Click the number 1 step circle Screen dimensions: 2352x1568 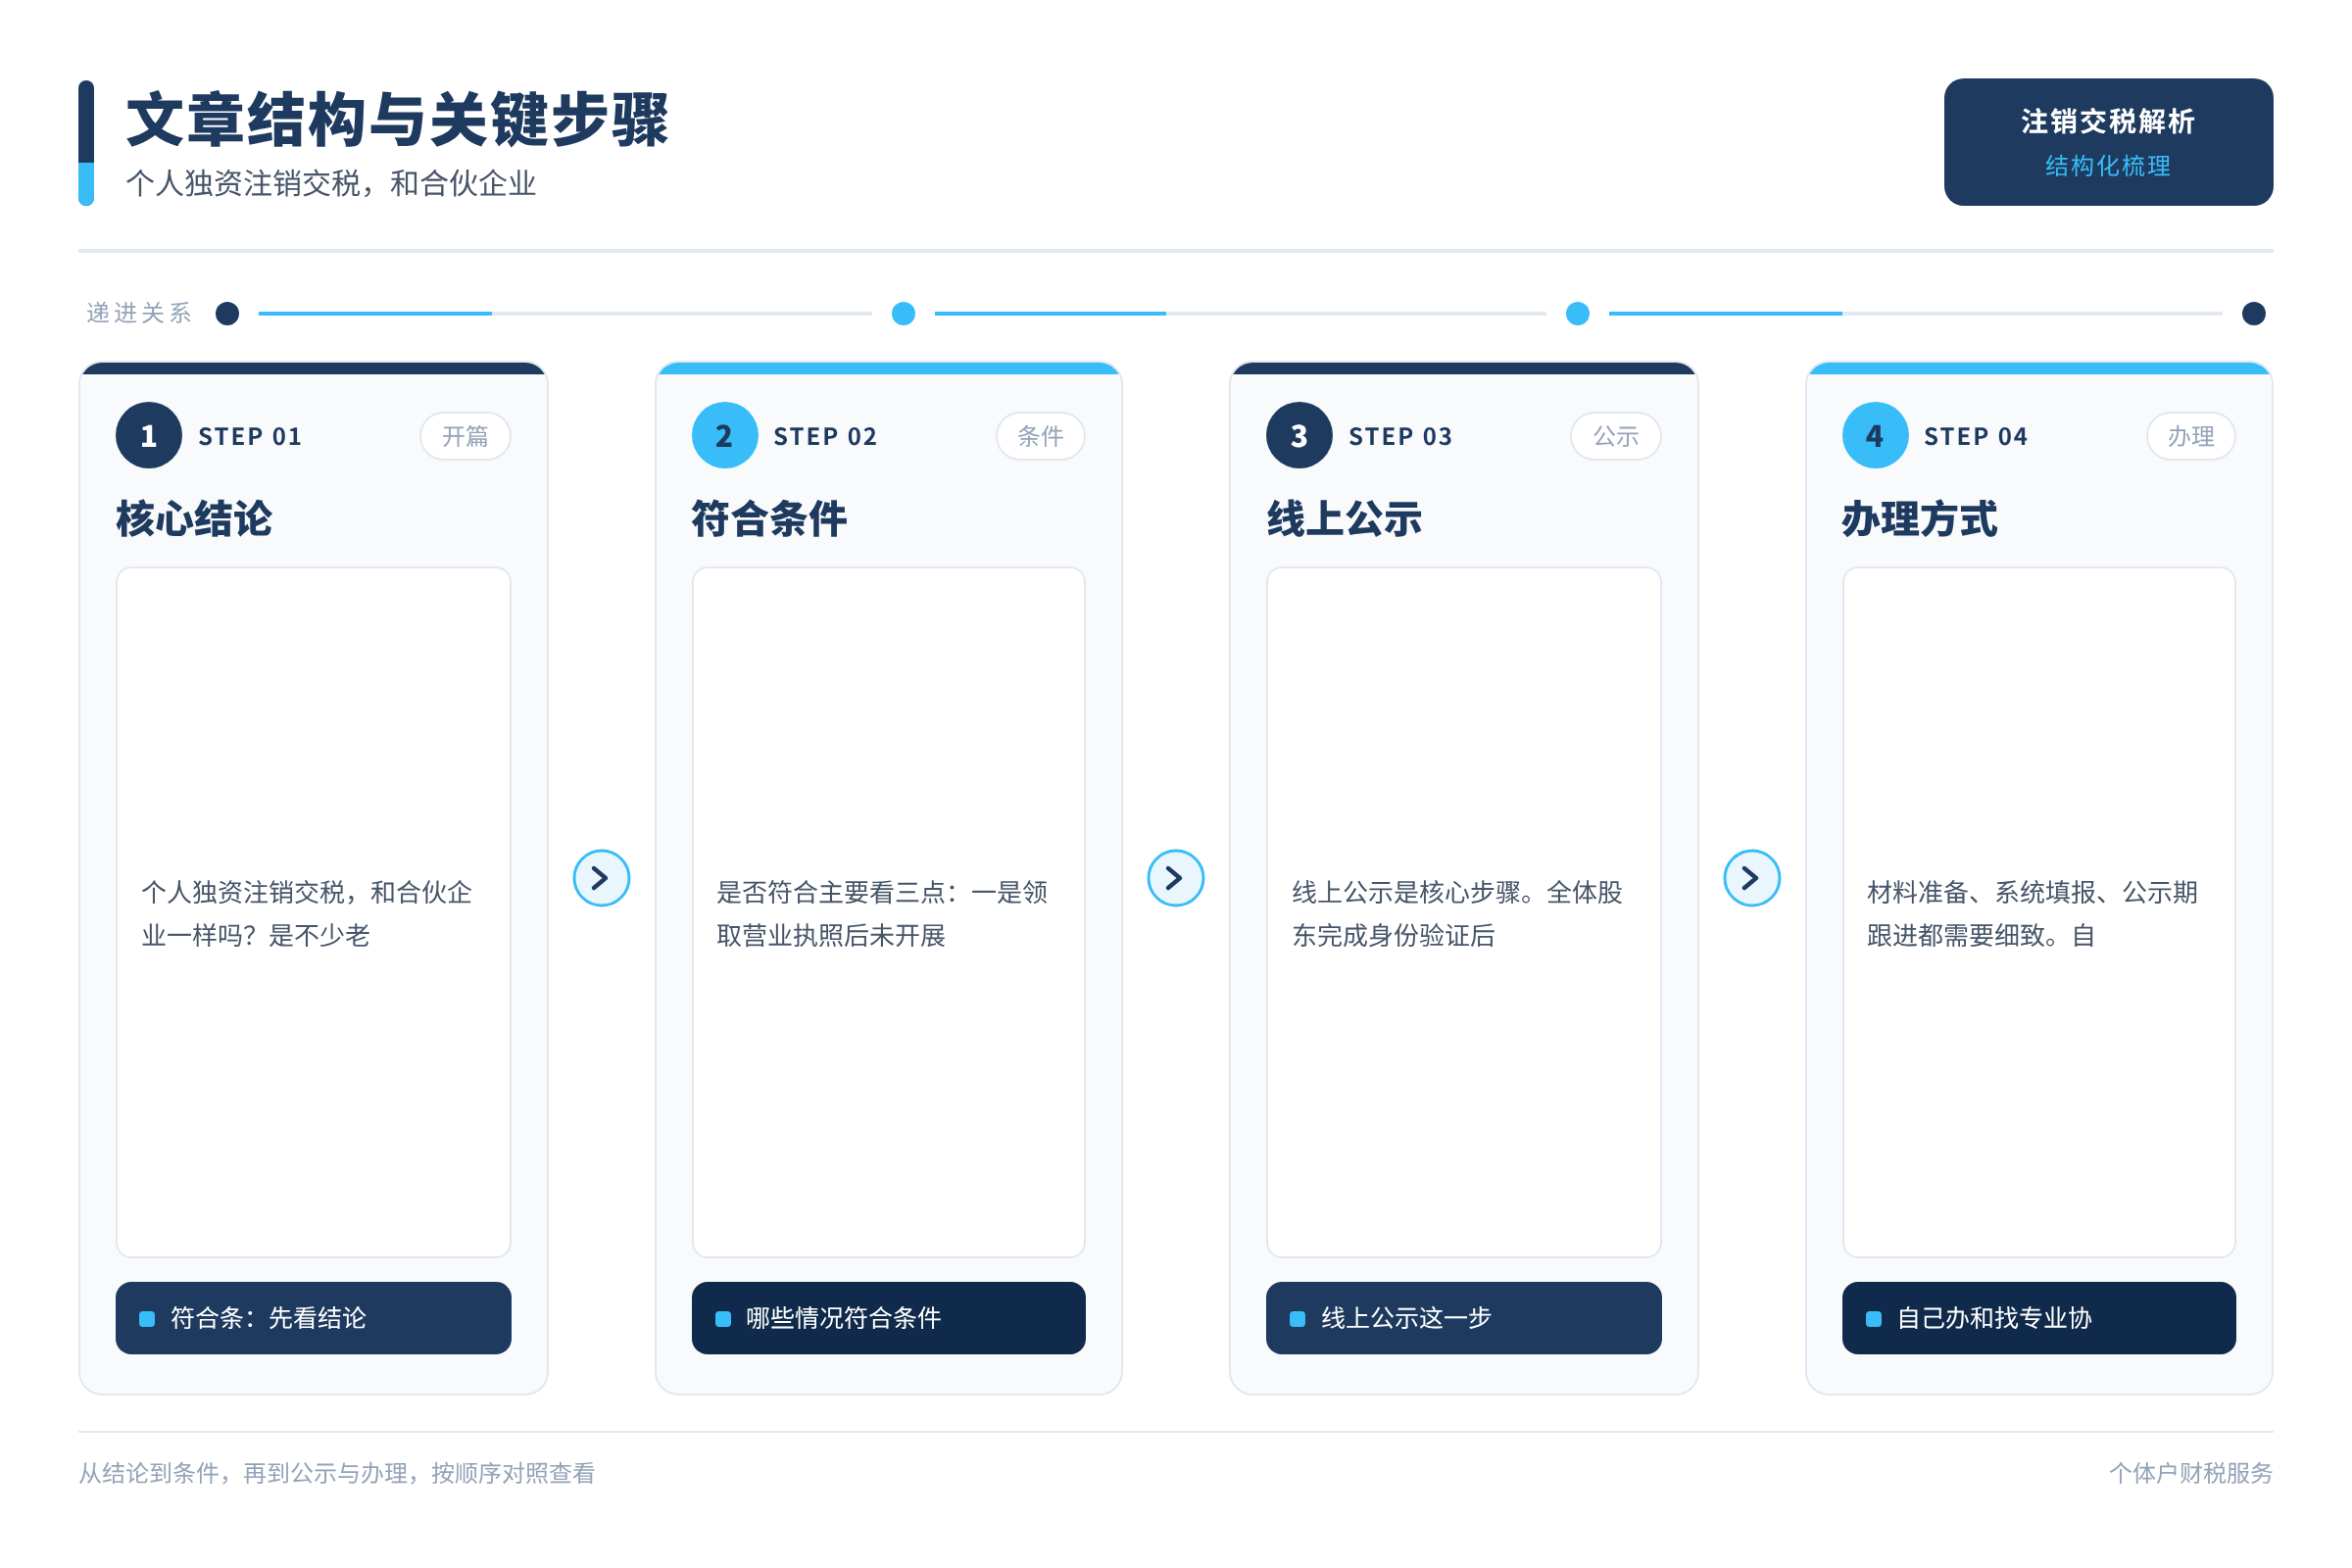tap(149, 436)
